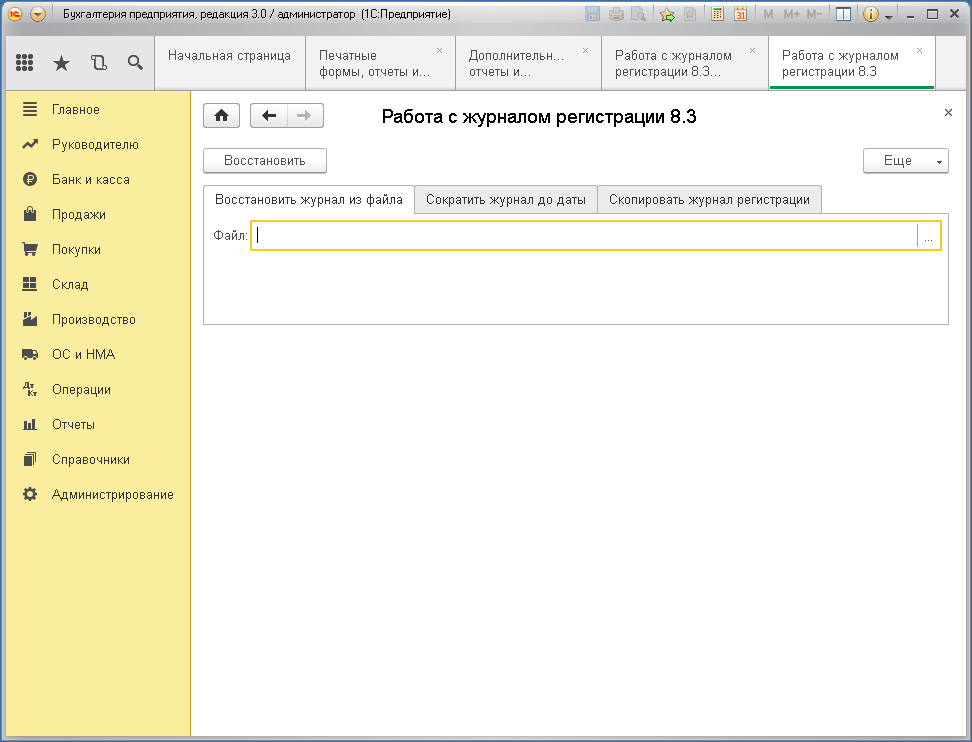Screen dimensions: 972x742
Task: Open the main menu orange dropdown in the title bar
Action: click(x=38, y=14)
